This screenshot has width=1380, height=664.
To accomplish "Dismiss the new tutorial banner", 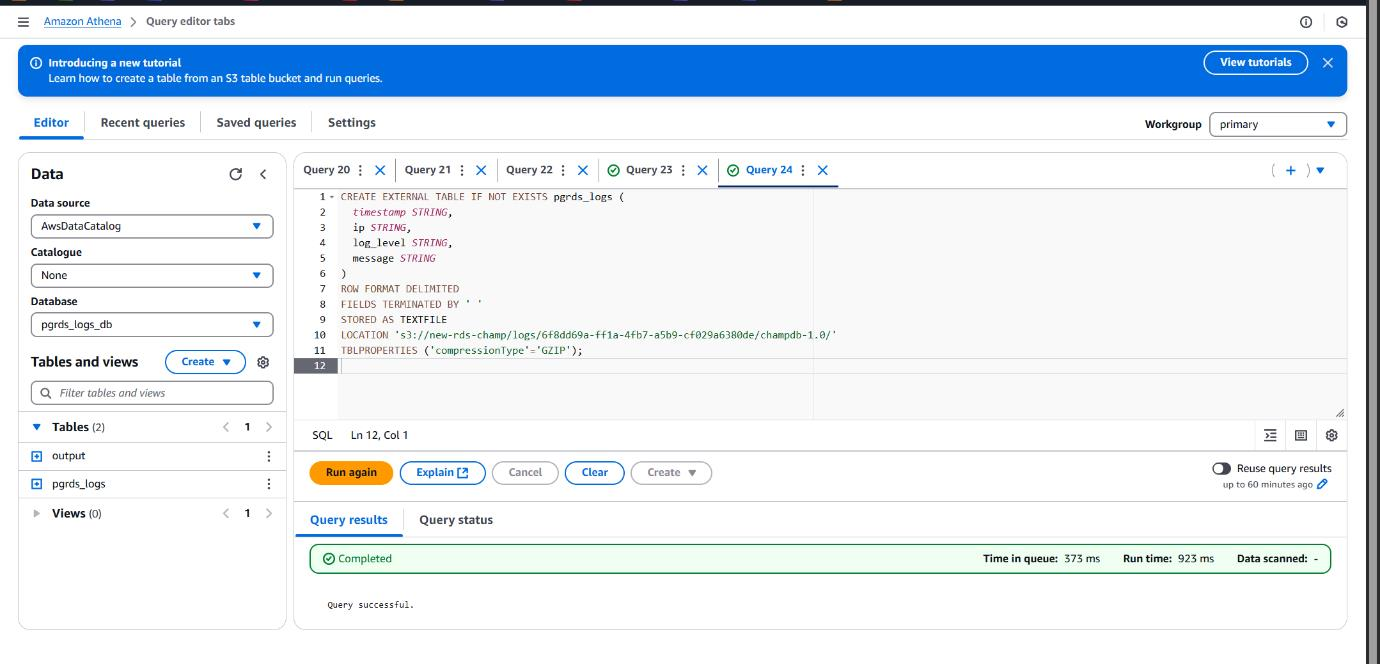I will (1327, 62).
